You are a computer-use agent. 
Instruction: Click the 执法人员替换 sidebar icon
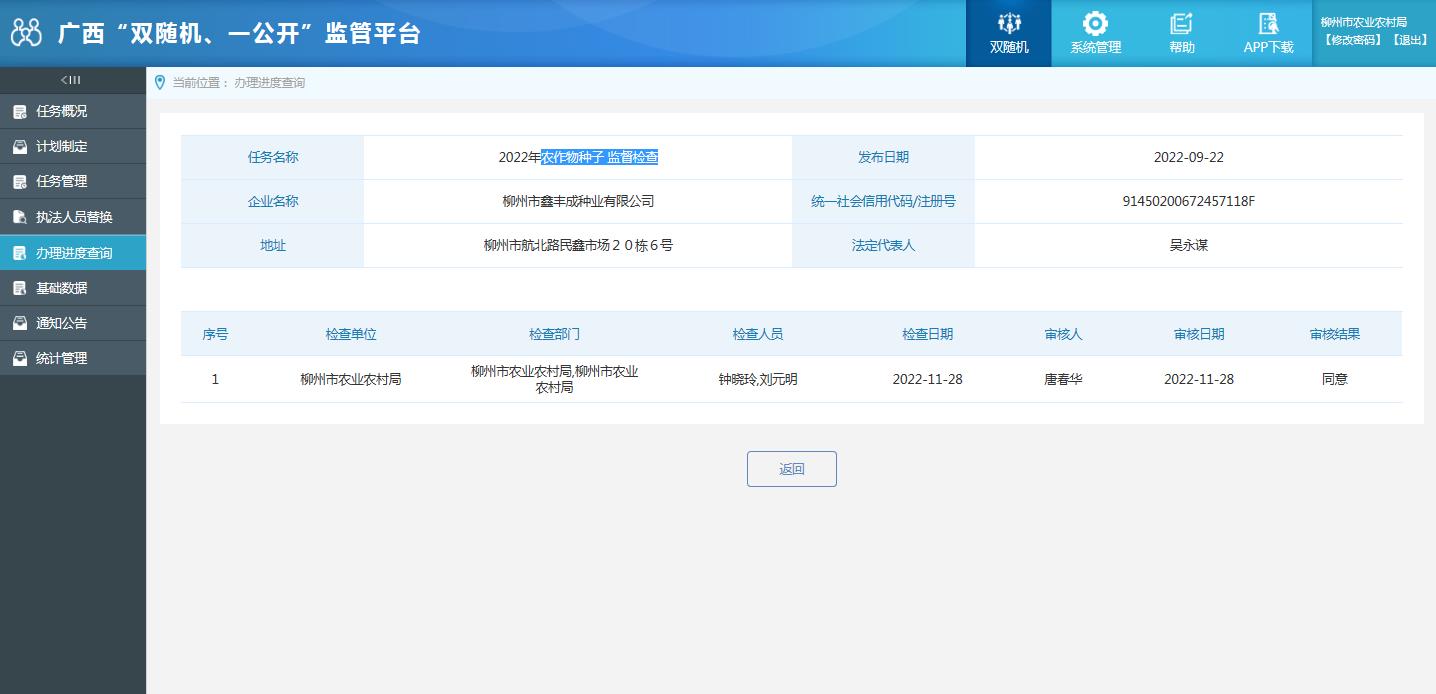click(x=20, y=217)
